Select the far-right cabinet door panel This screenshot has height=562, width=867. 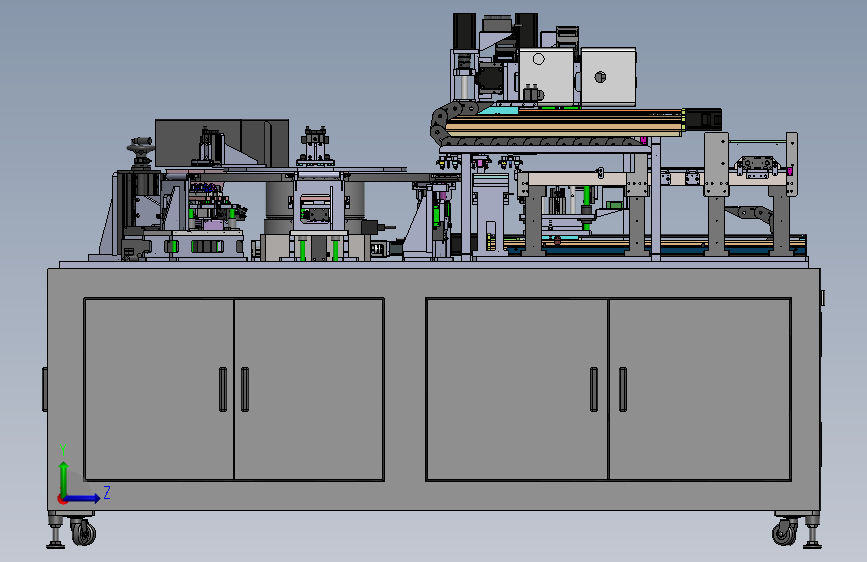coord(699,389)
